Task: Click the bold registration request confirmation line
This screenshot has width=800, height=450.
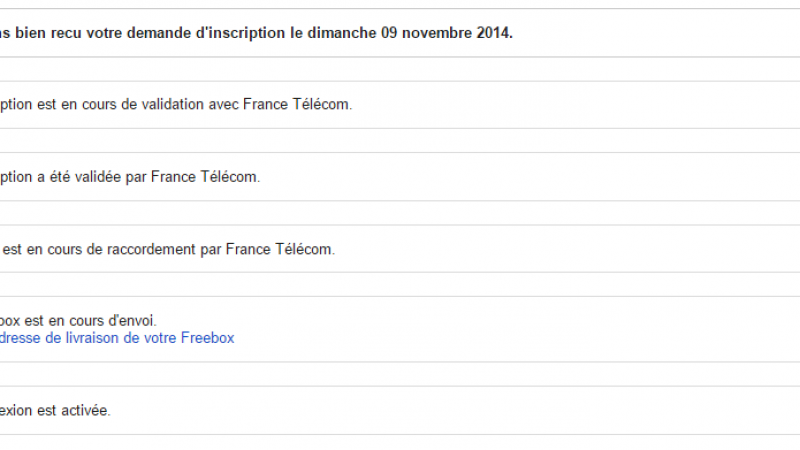Action: (x=256, y=32)
